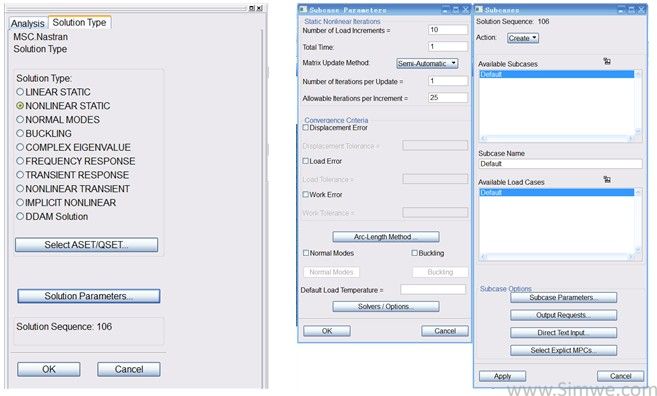657x396 pixels.
Task: Choose DDAM Solution option
Action: [x=52, y=216]
